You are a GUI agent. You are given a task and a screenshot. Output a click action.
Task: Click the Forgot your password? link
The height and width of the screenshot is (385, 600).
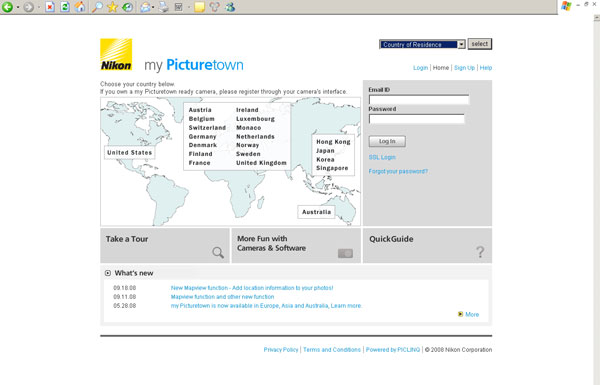click(x=398, y=171)
